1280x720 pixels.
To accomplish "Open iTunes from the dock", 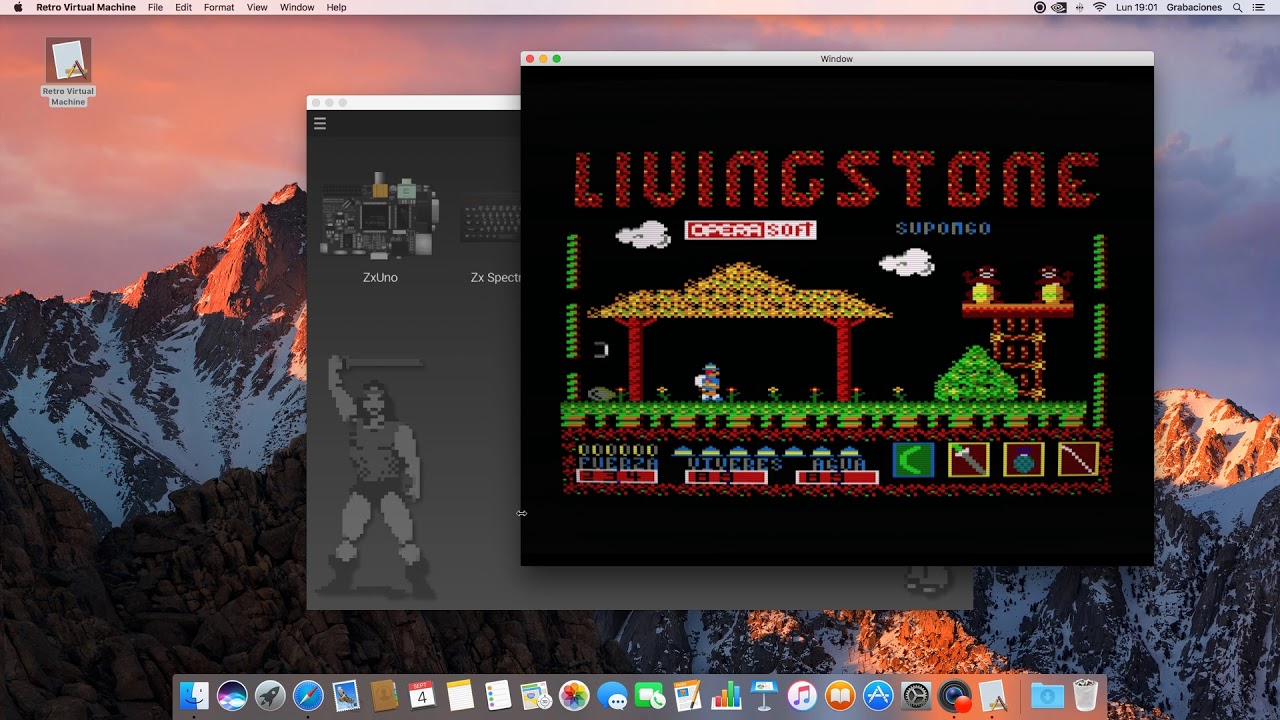I will (802, 695).
